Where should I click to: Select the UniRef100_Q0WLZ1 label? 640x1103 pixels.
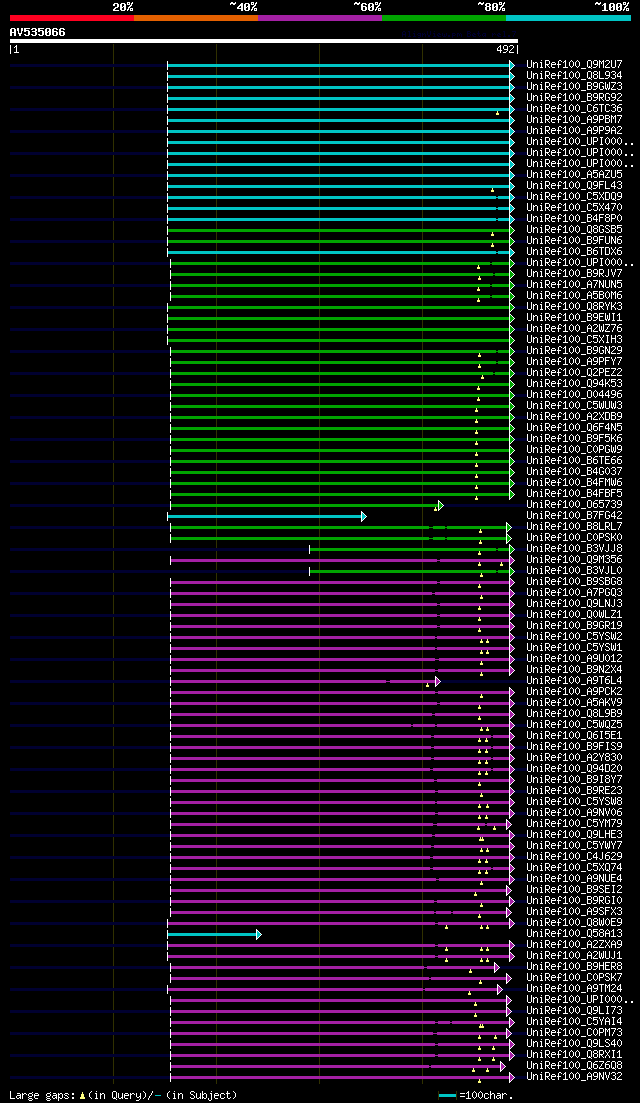(574, 615)
